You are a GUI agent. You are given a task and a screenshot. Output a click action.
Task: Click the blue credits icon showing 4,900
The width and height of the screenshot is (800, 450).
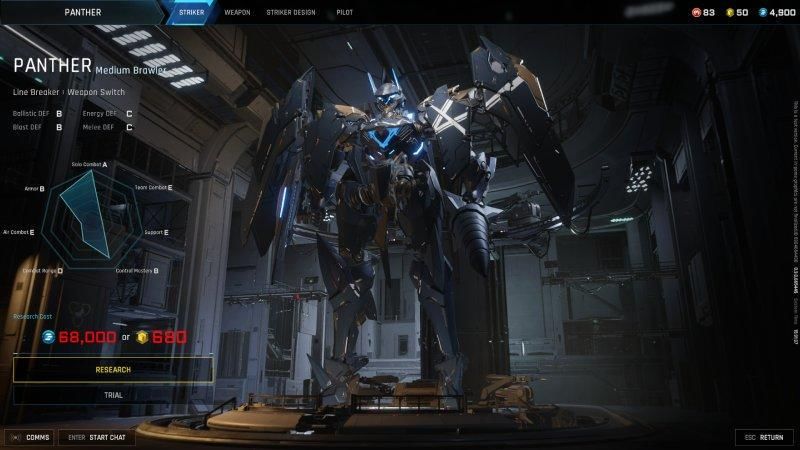click(764, 12)
